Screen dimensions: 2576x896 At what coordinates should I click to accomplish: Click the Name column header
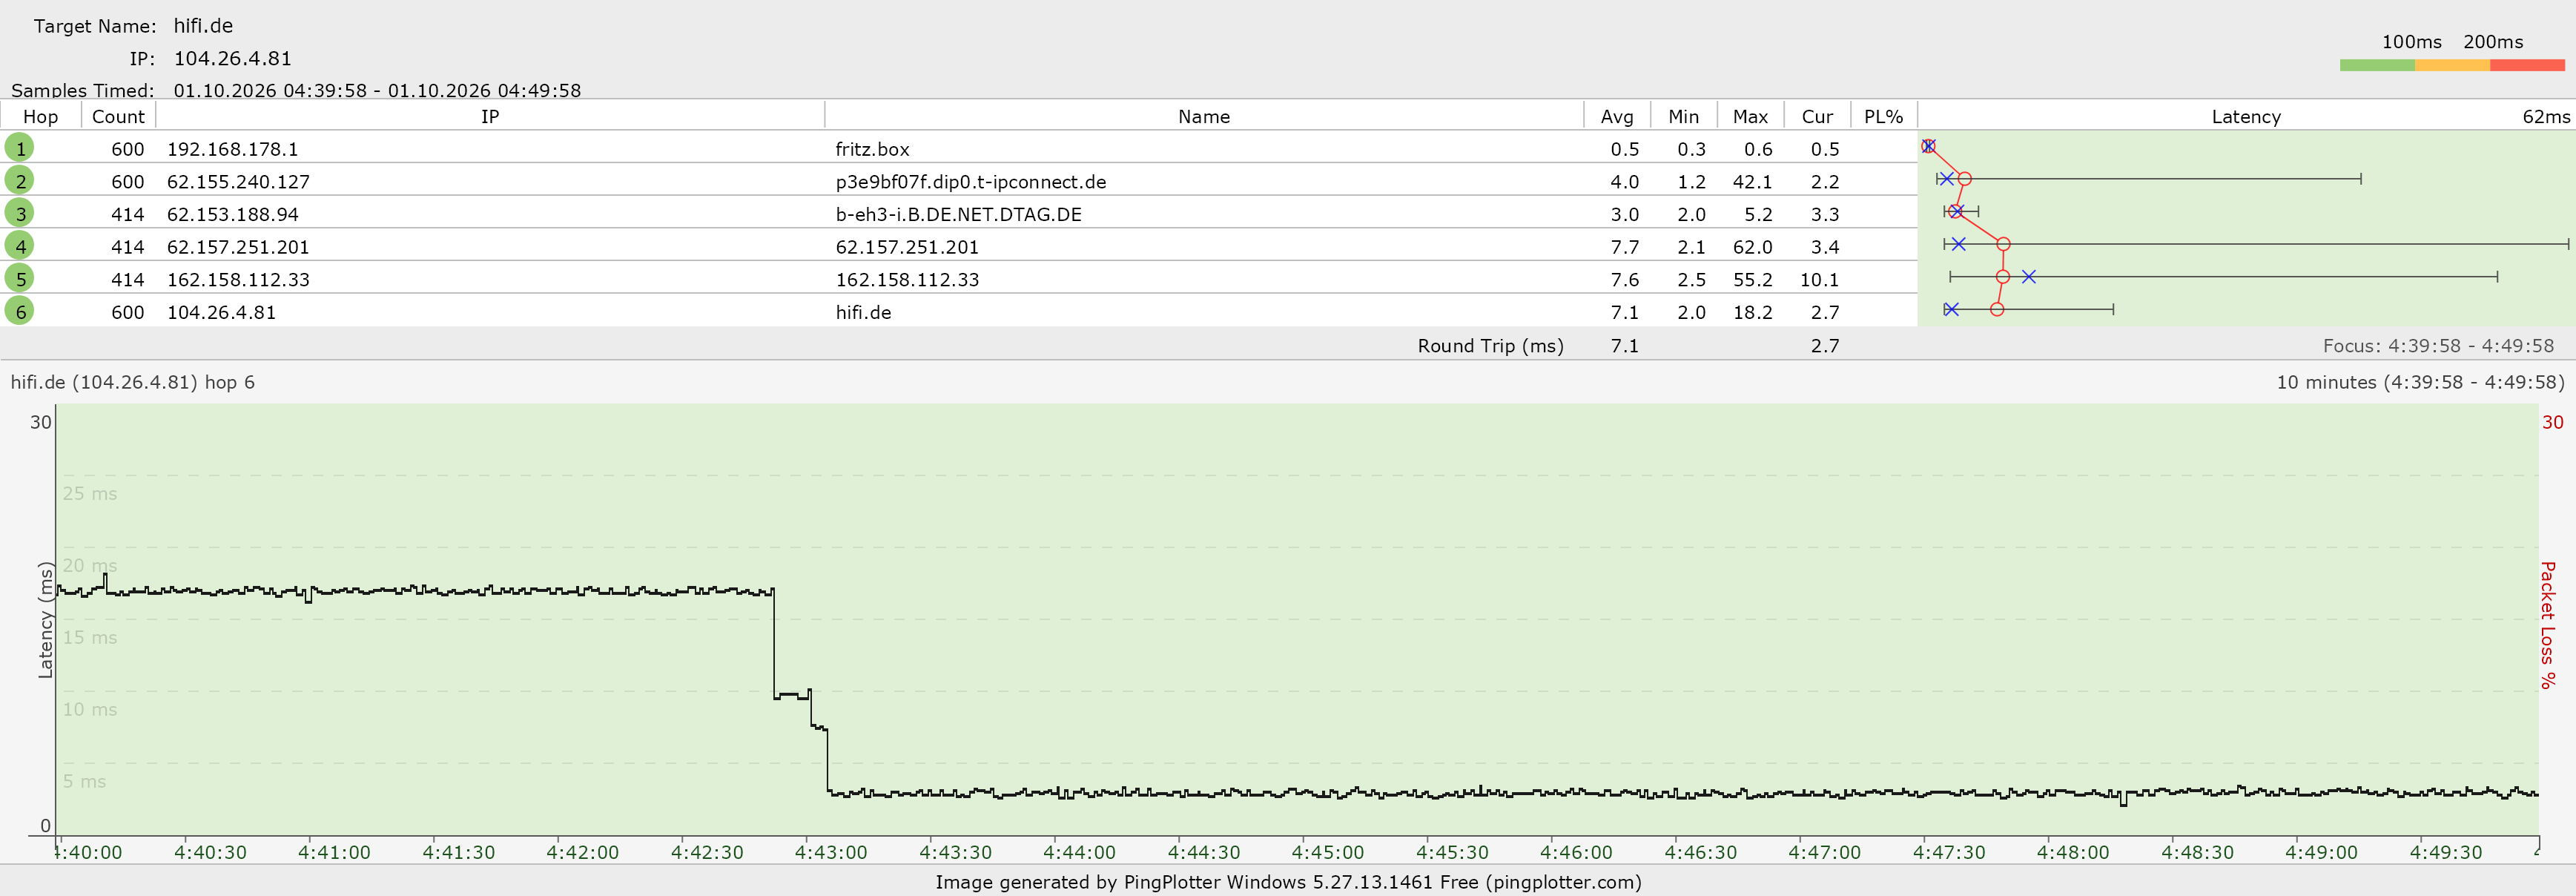[1204, 116]
